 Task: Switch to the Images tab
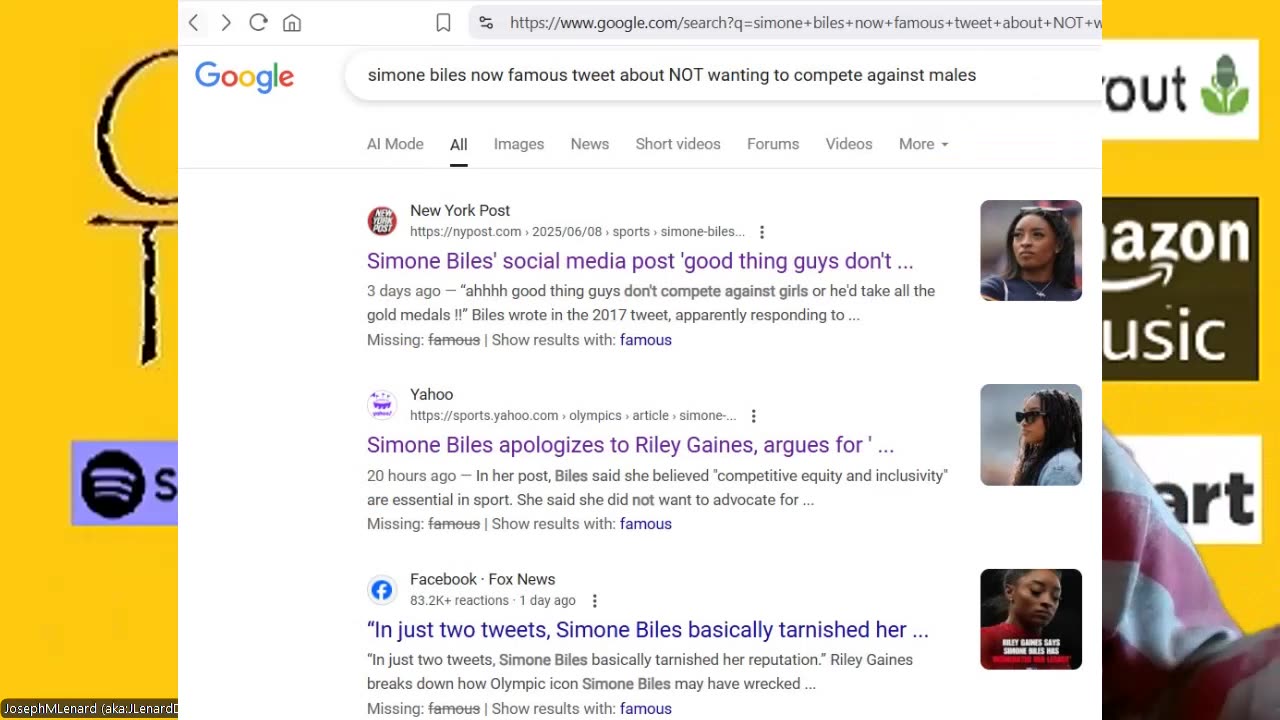pyautogui.click(x=519, y=144)
